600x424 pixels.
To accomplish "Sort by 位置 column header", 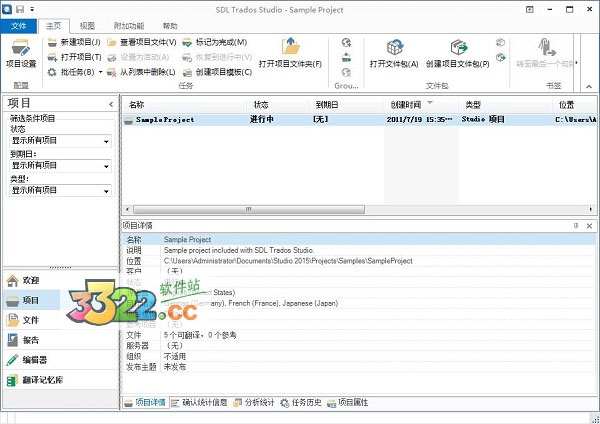I will coord(575,105).
